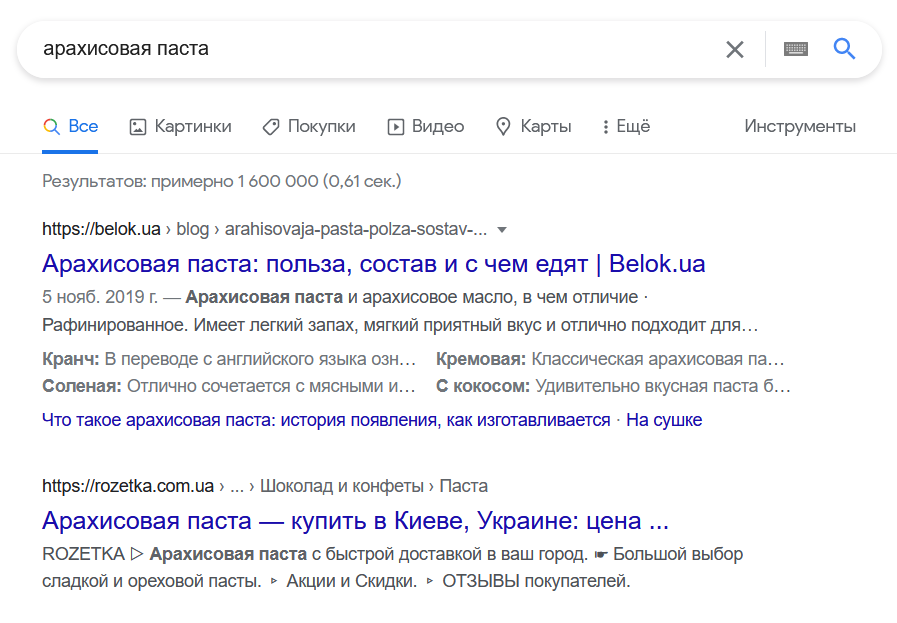Screen dimensions: 897x623
Task: Click the 'ОТЗЫВЫ покупателей.' snippet text
Action: tap(536, 582)
